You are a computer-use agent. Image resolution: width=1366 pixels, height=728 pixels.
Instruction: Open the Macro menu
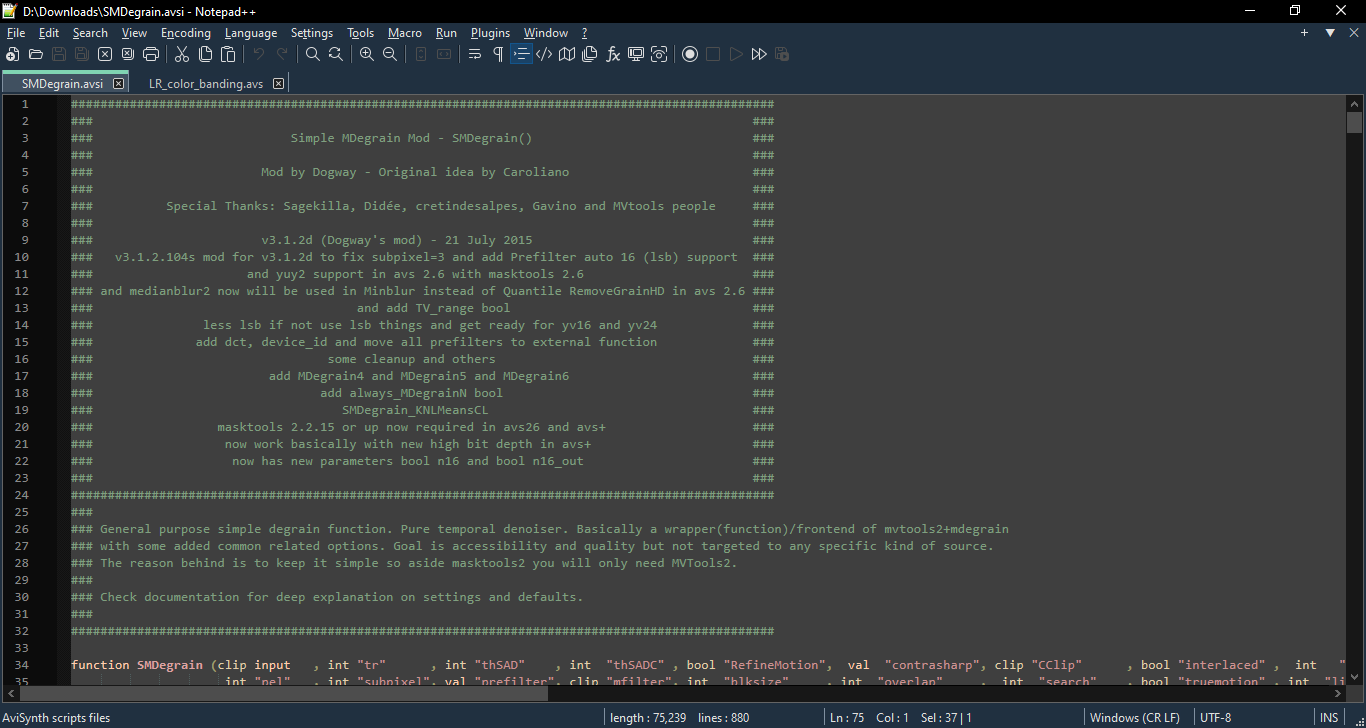click(405, 33)
